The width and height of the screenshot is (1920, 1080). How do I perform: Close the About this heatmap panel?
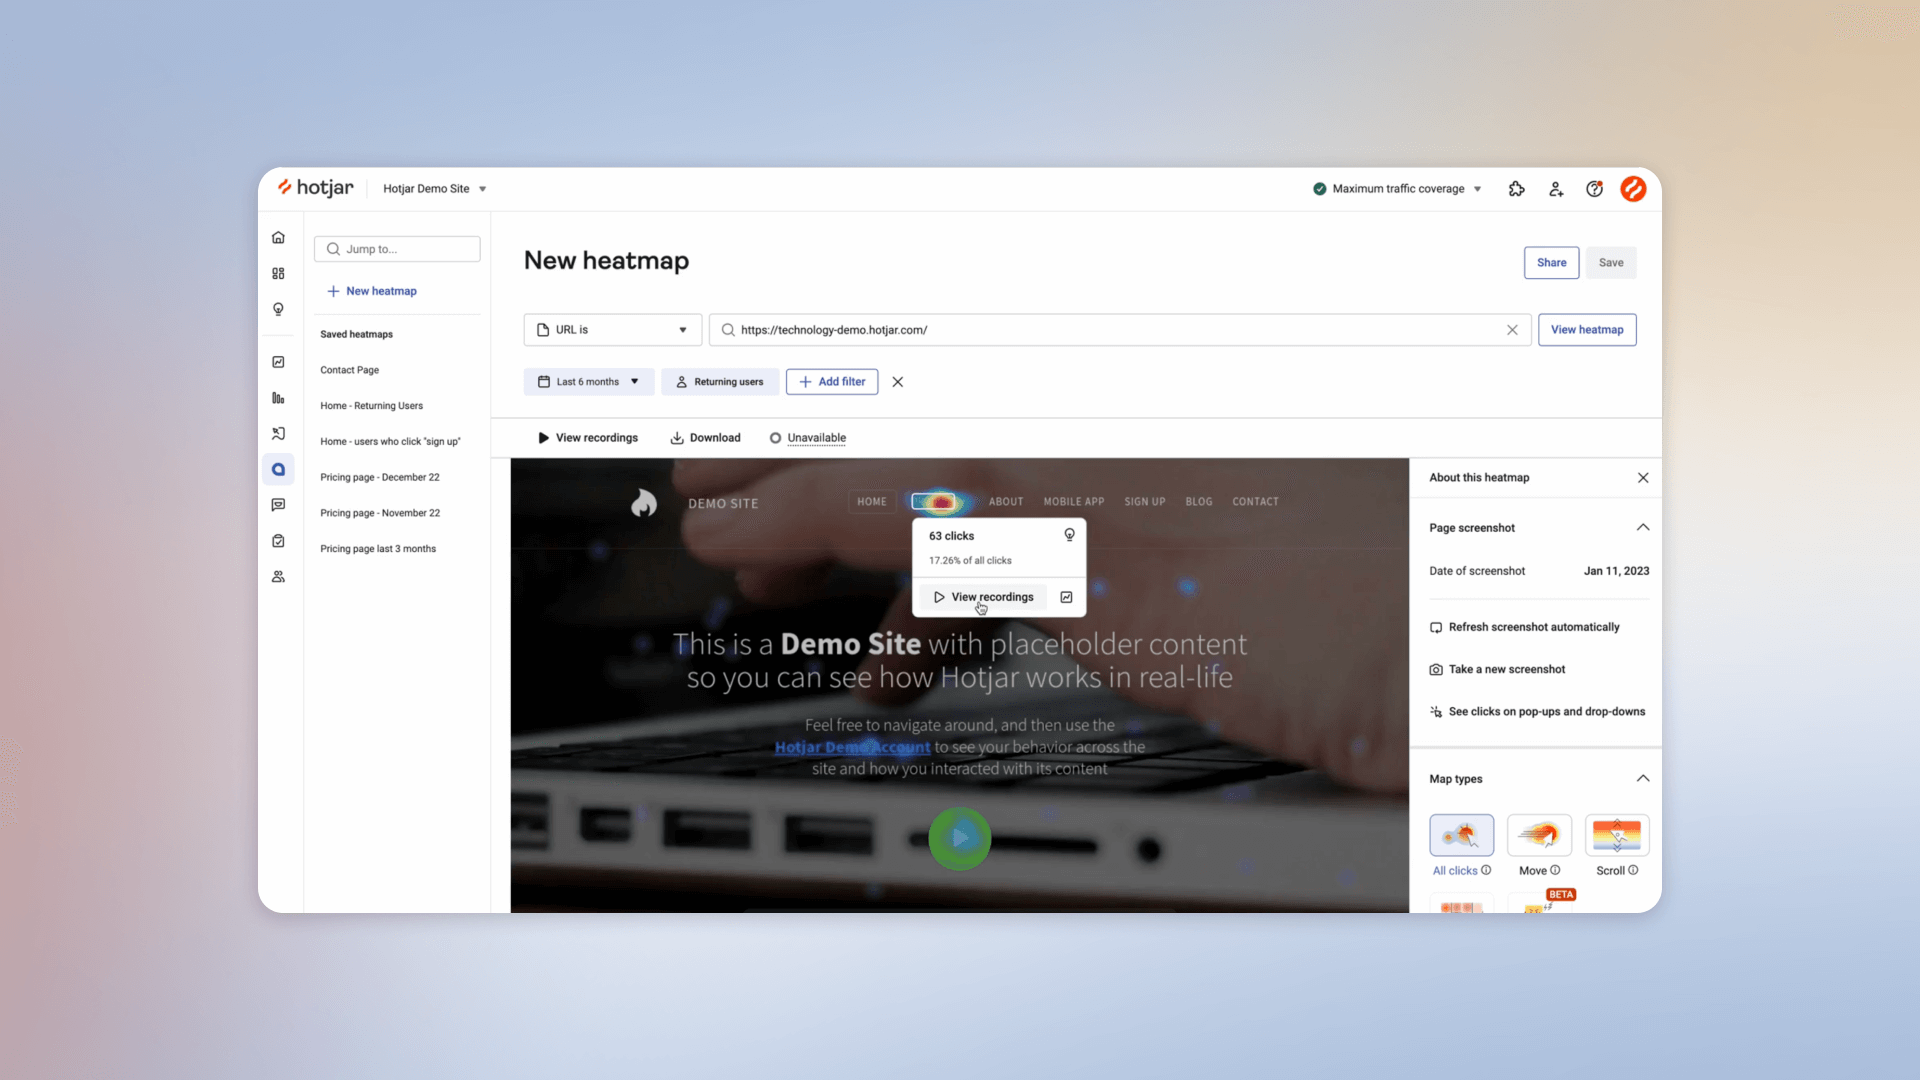point(1643,478)
